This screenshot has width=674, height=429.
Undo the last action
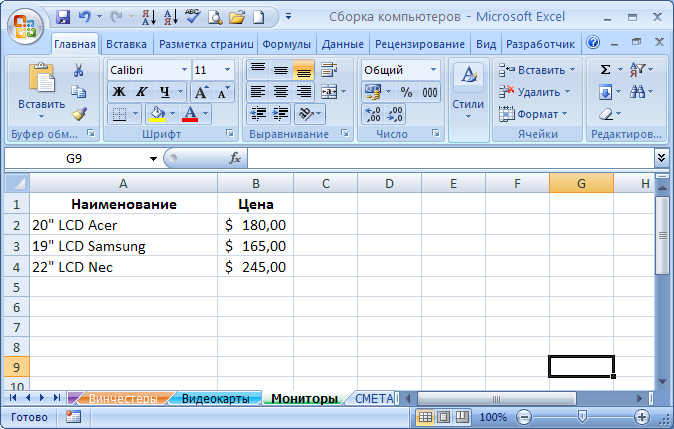(x=84, y=17)
